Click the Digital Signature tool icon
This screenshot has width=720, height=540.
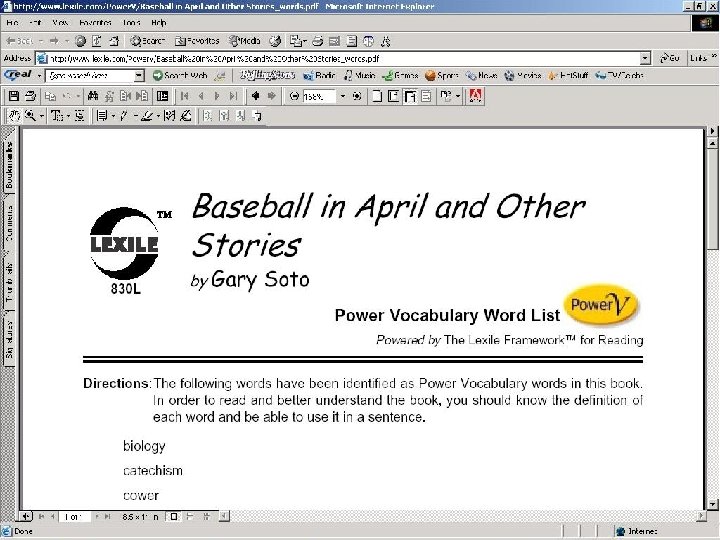[186, 115]
